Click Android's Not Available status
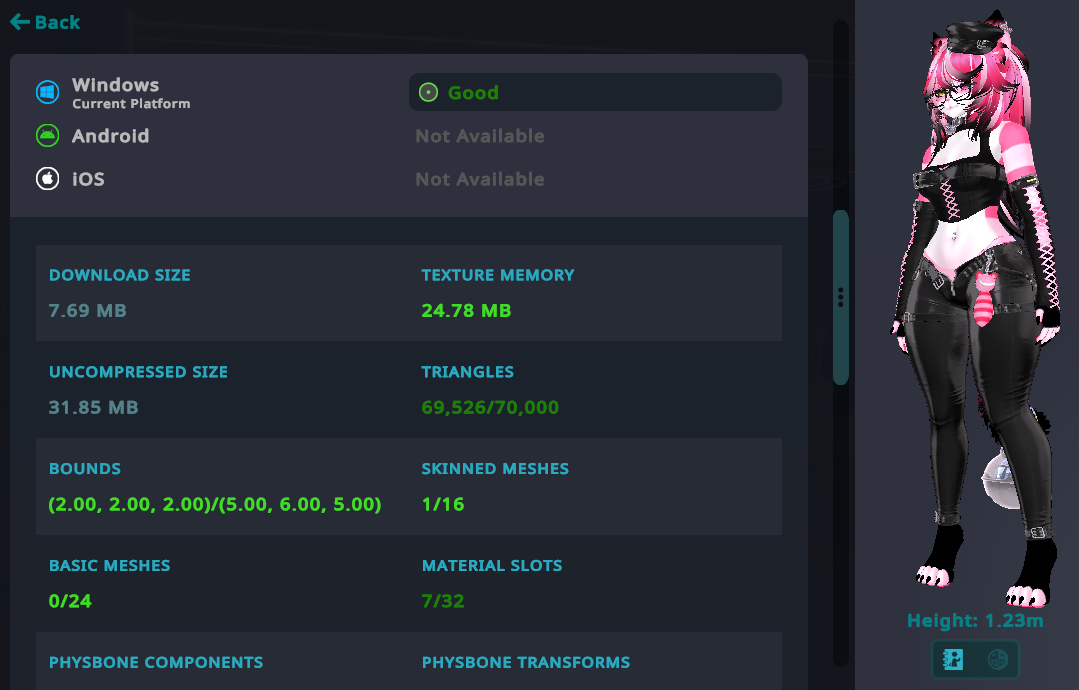 tap(480, 136)
